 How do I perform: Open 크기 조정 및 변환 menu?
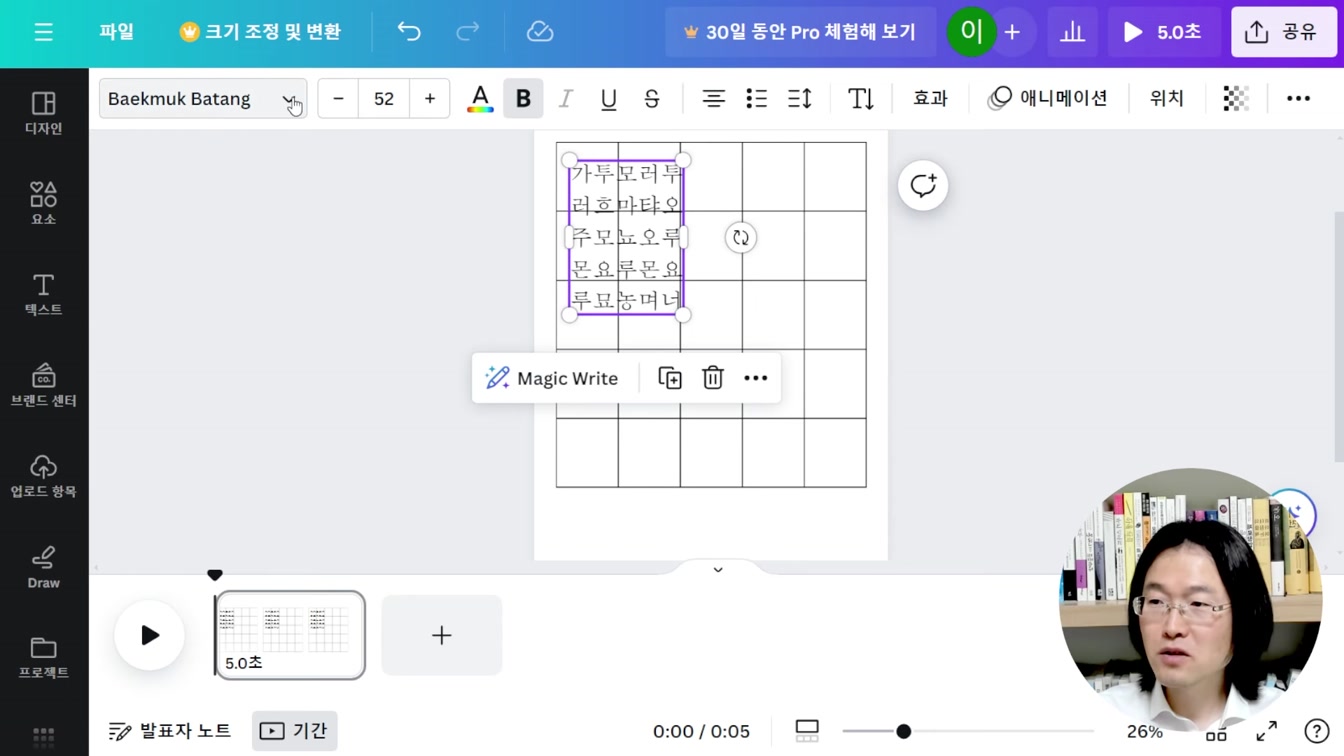pos(260,32)
